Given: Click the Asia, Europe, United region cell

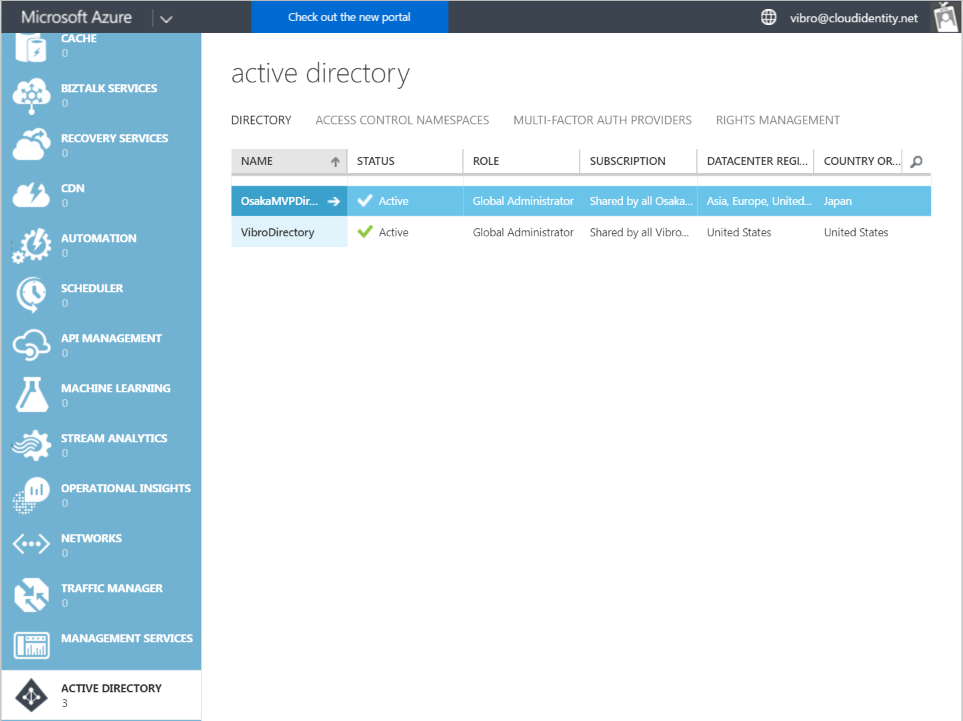Looking at the screenshot, I should [759, 201].
